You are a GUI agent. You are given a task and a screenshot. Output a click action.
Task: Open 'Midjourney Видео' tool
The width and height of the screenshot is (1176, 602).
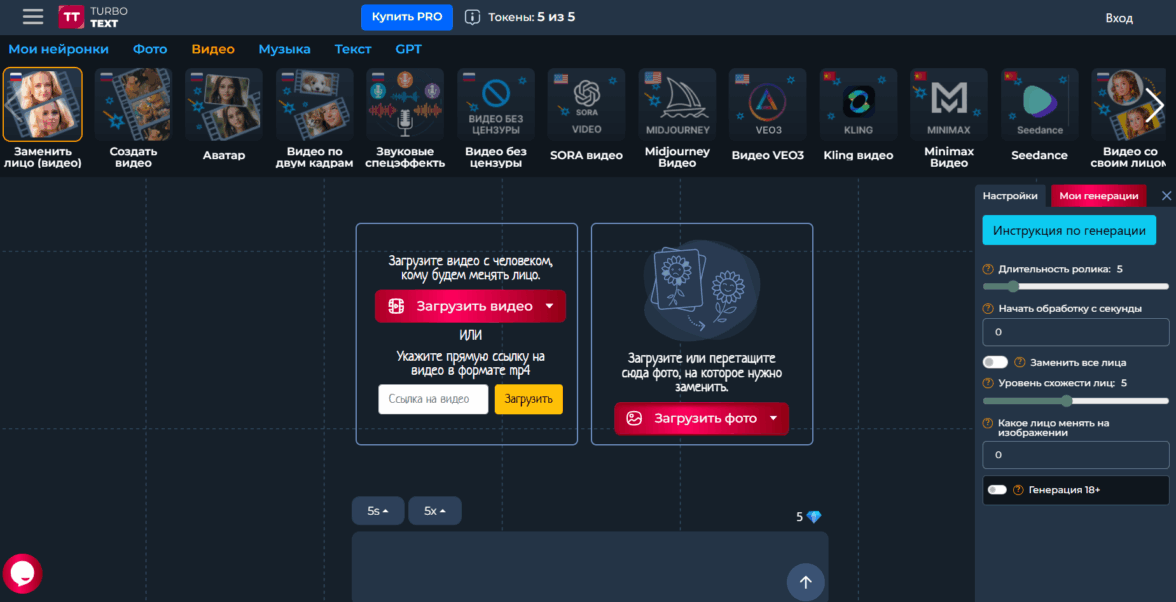click(677, 118)
